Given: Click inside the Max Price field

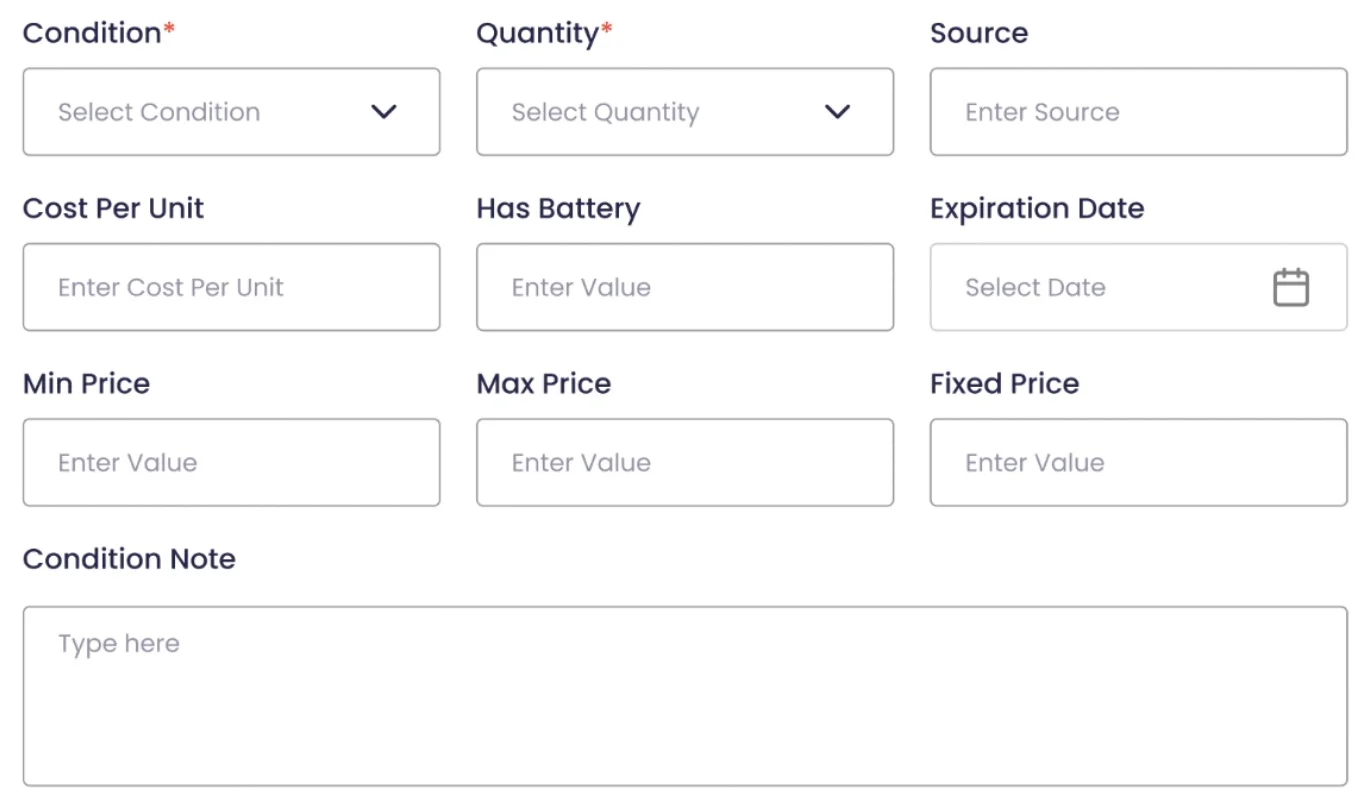Looking at the screenshot, I should pyautogui.click(x=685, y=462).
